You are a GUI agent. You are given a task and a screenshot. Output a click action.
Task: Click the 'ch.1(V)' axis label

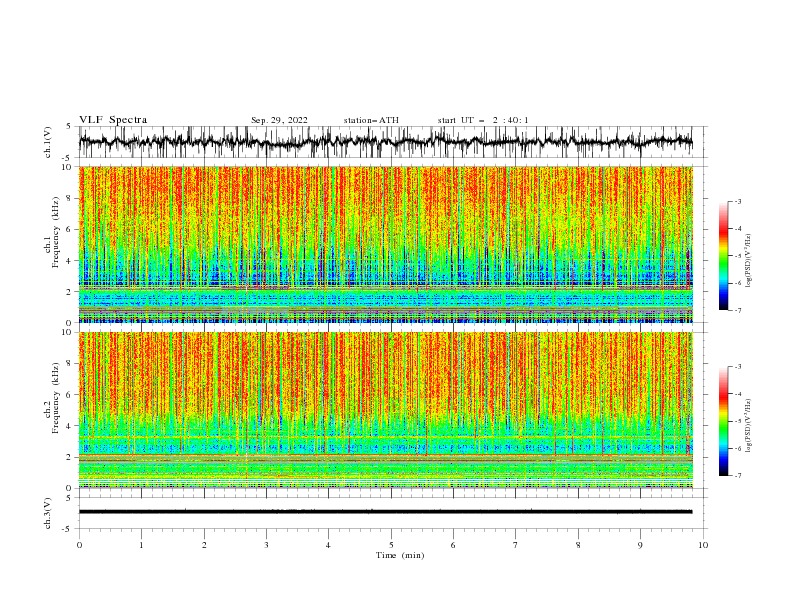[x=48, y=142]
